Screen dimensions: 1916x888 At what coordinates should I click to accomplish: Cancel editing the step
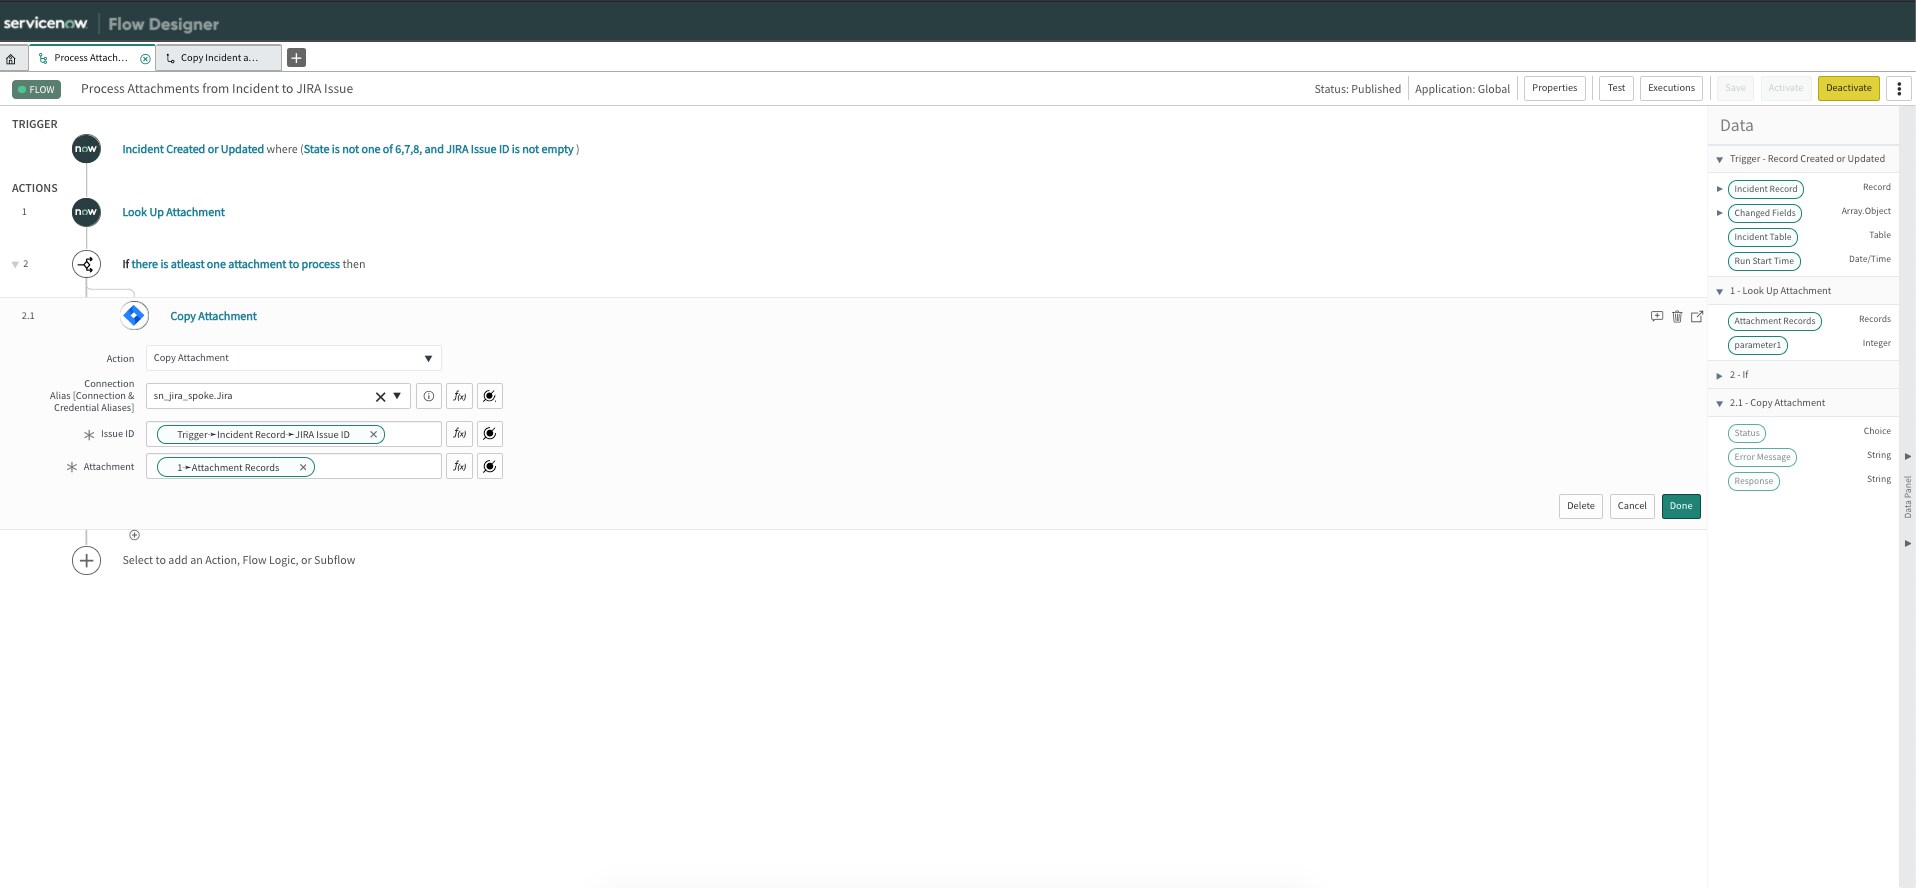(1631, 506)
